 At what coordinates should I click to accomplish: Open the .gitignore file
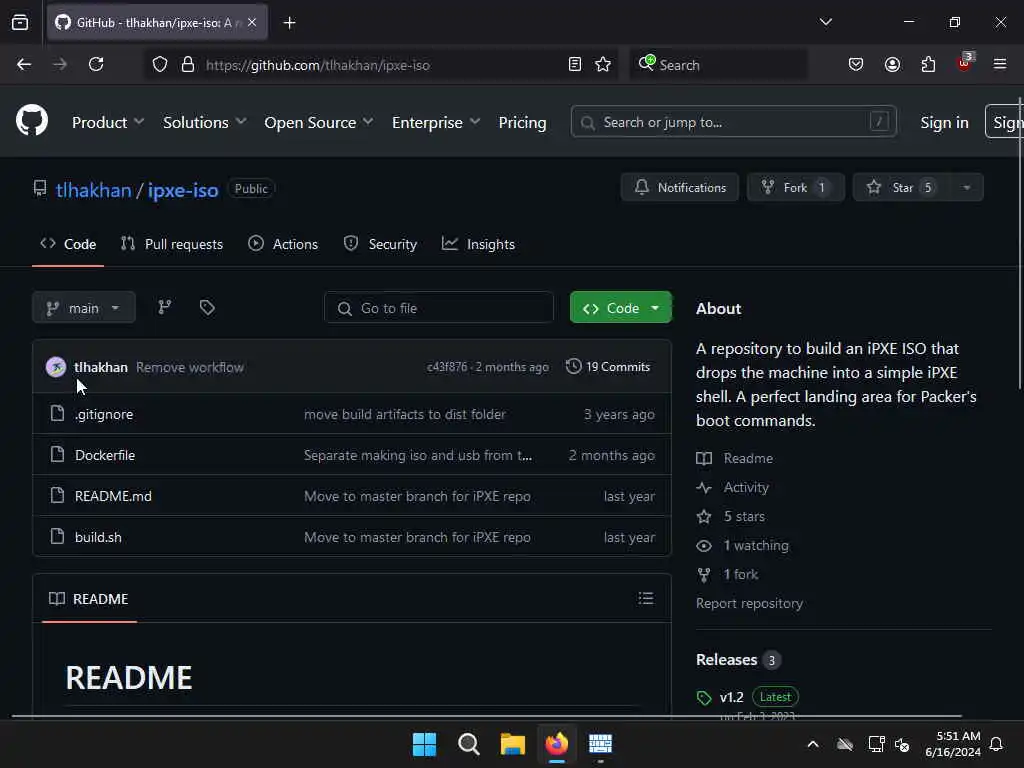tap(104, 414)
